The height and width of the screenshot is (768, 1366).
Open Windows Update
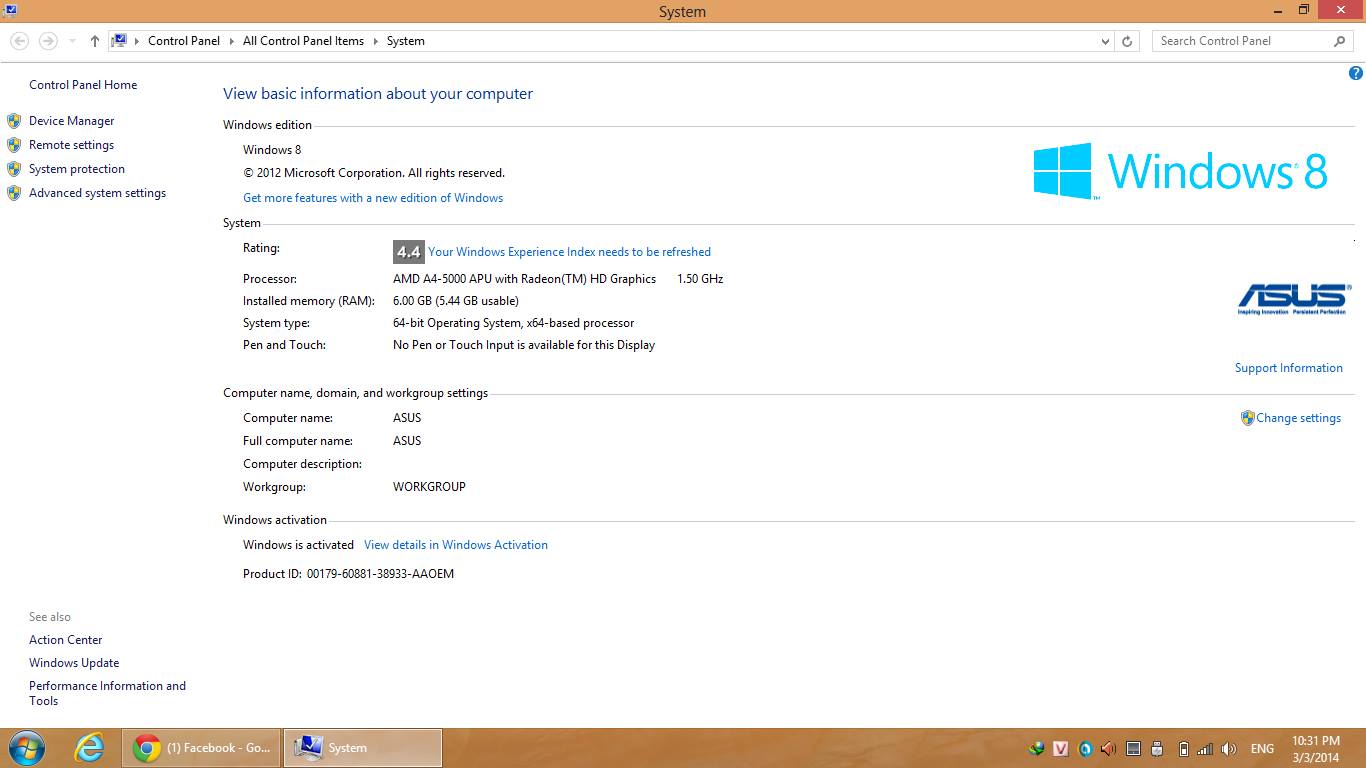[x=74, y=663]
